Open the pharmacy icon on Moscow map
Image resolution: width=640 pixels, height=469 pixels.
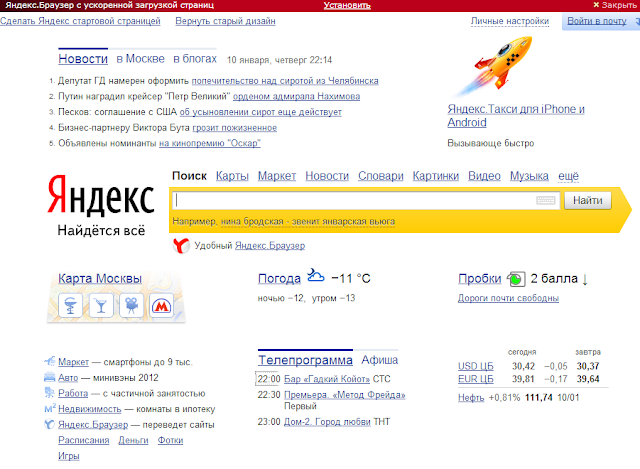(x=71, y=305)
